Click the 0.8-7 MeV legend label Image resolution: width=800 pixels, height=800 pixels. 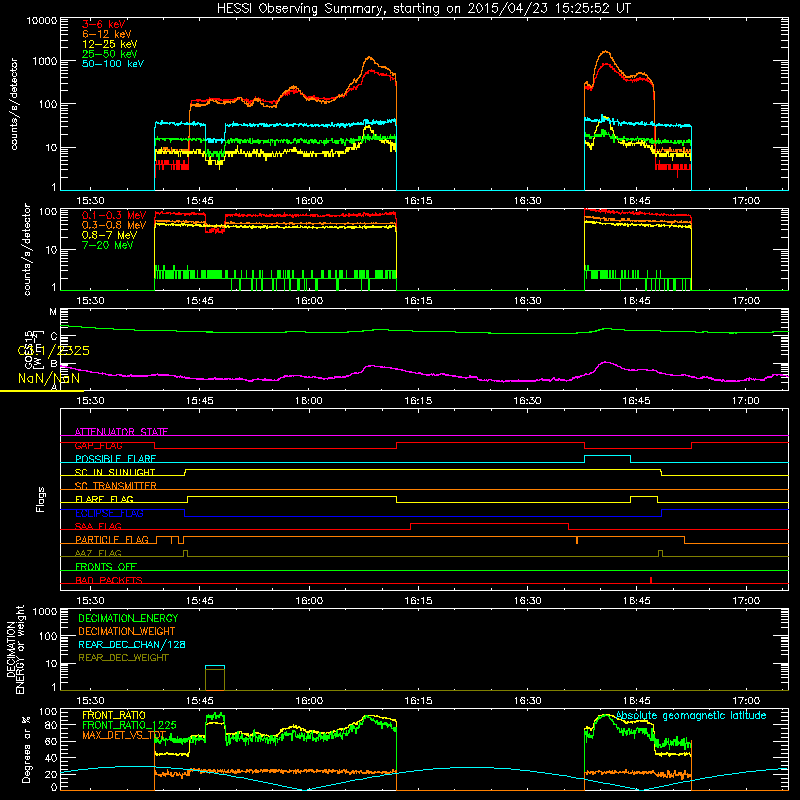click(x=109, y=235)
